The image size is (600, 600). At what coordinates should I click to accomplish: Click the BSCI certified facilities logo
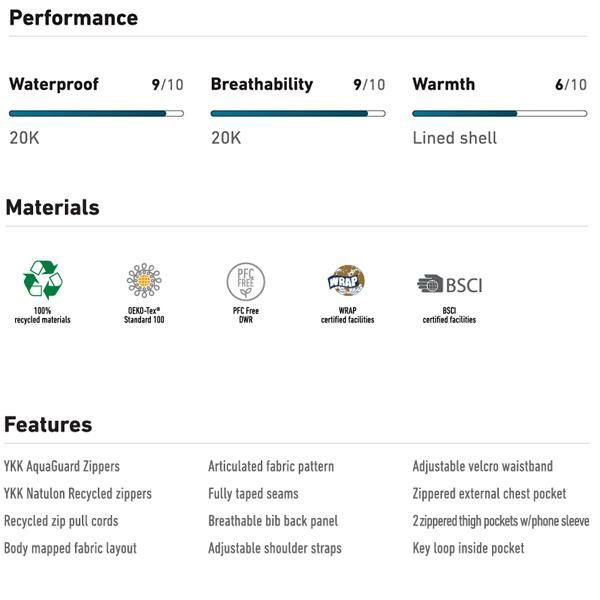pyautogui.click(x=449, y=284)
